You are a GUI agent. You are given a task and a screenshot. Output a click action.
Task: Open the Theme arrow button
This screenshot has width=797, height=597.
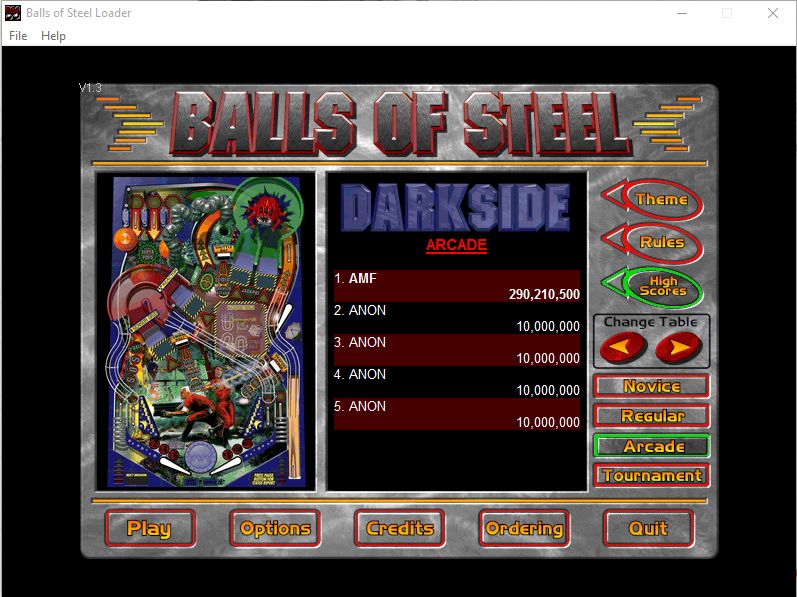(654, 199)
